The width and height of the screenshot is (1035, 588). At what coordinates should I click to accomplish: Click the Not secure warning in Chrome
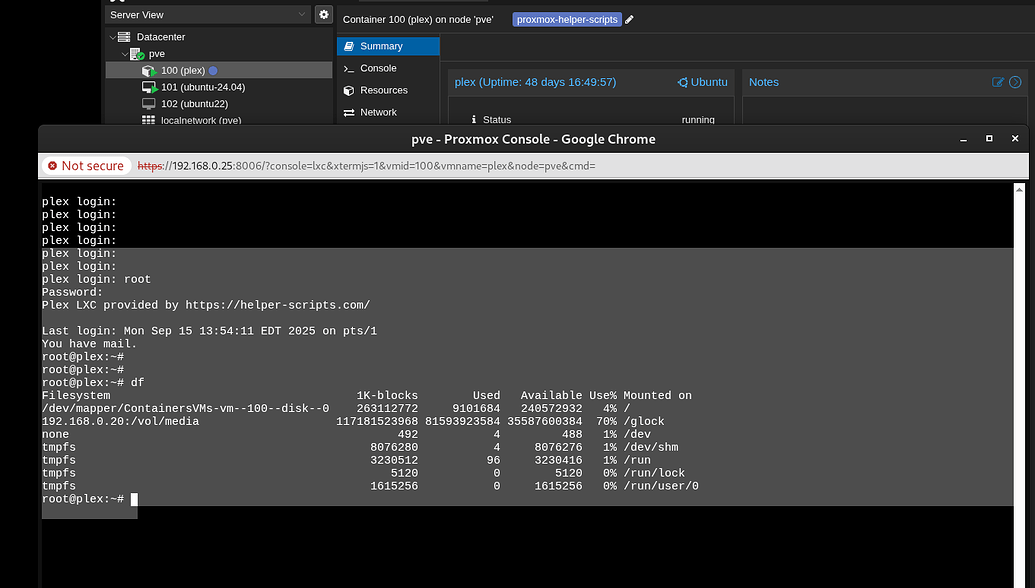click(85, 166)
